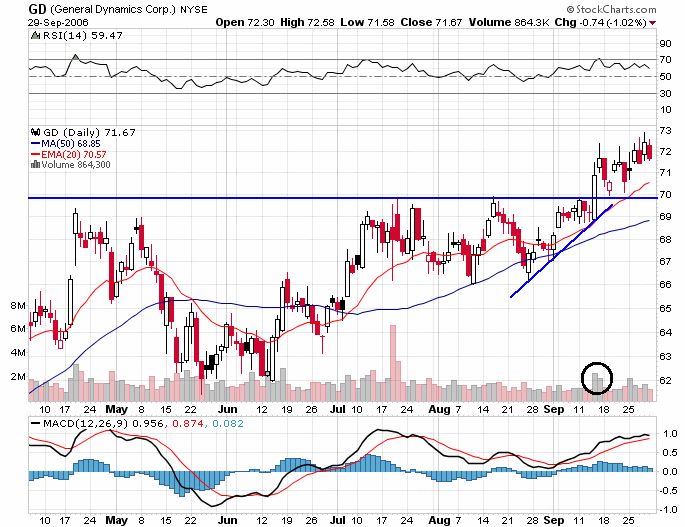The width and height of the screenshot is (685, 527).
Task: Click the green RSI indicator triangle icon
Action: (35, 35)
